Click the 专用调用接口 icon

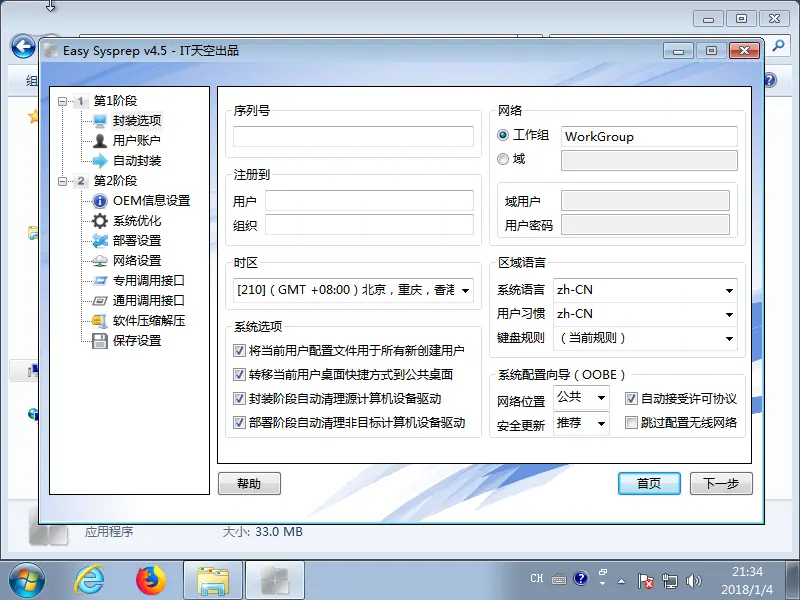pos(100,281)
